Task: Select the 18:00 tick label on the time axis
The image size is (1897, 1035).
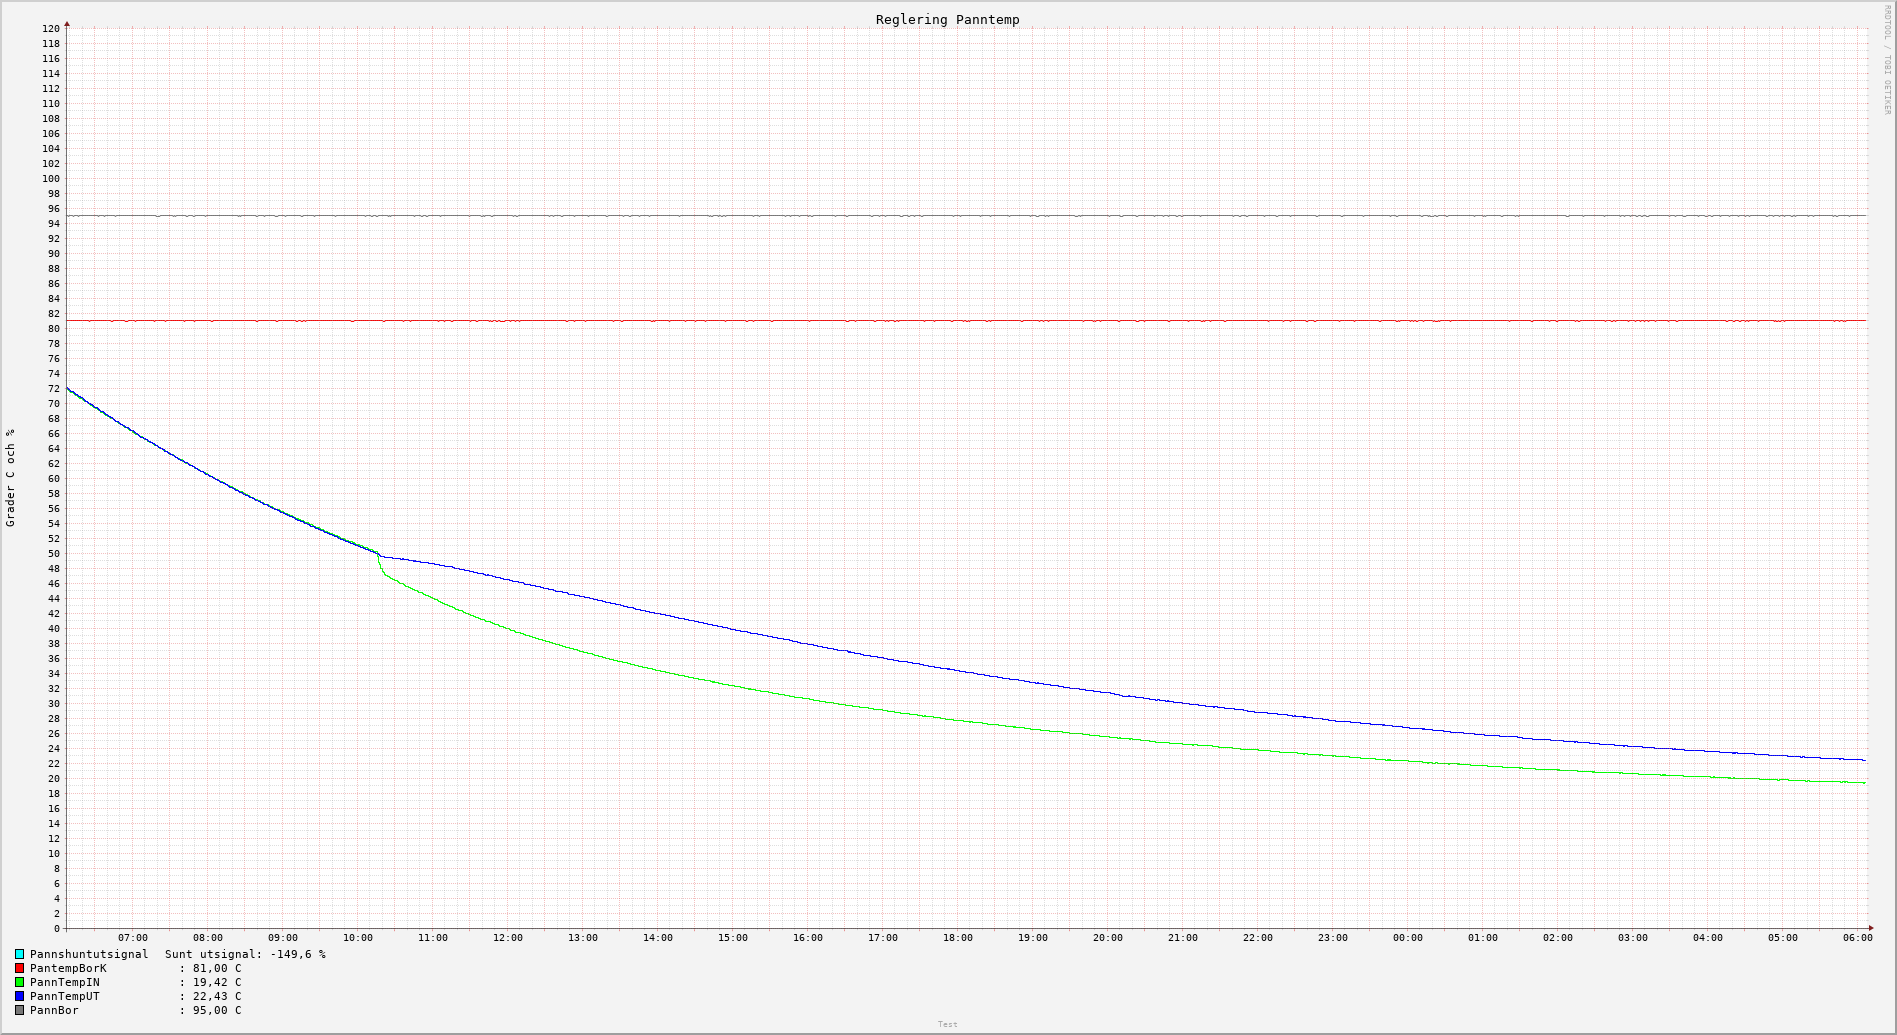Action: pos(957,938)
